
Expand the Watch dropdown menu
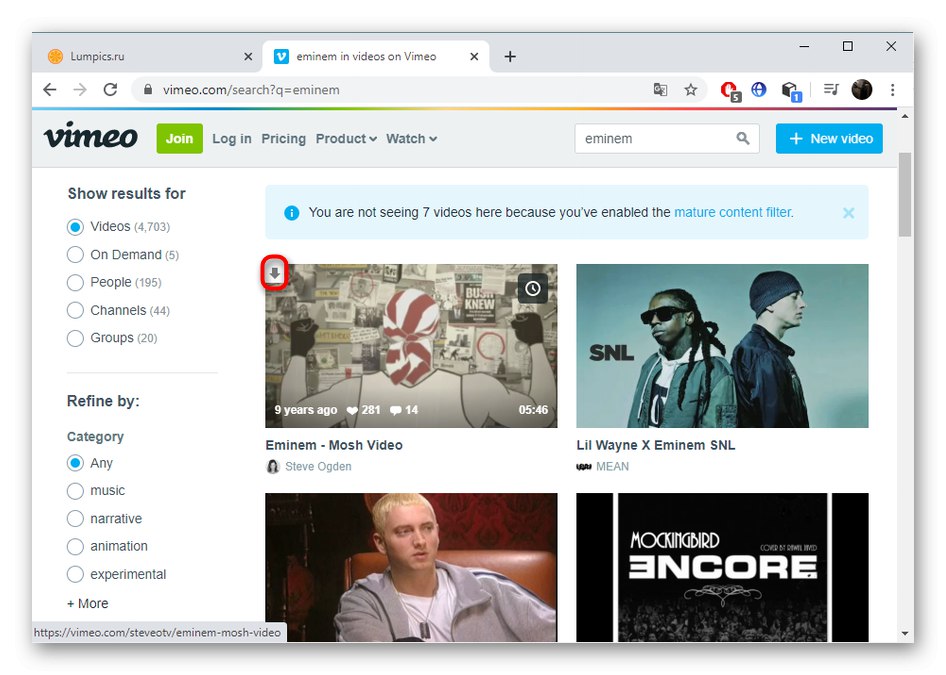point(411,139)
